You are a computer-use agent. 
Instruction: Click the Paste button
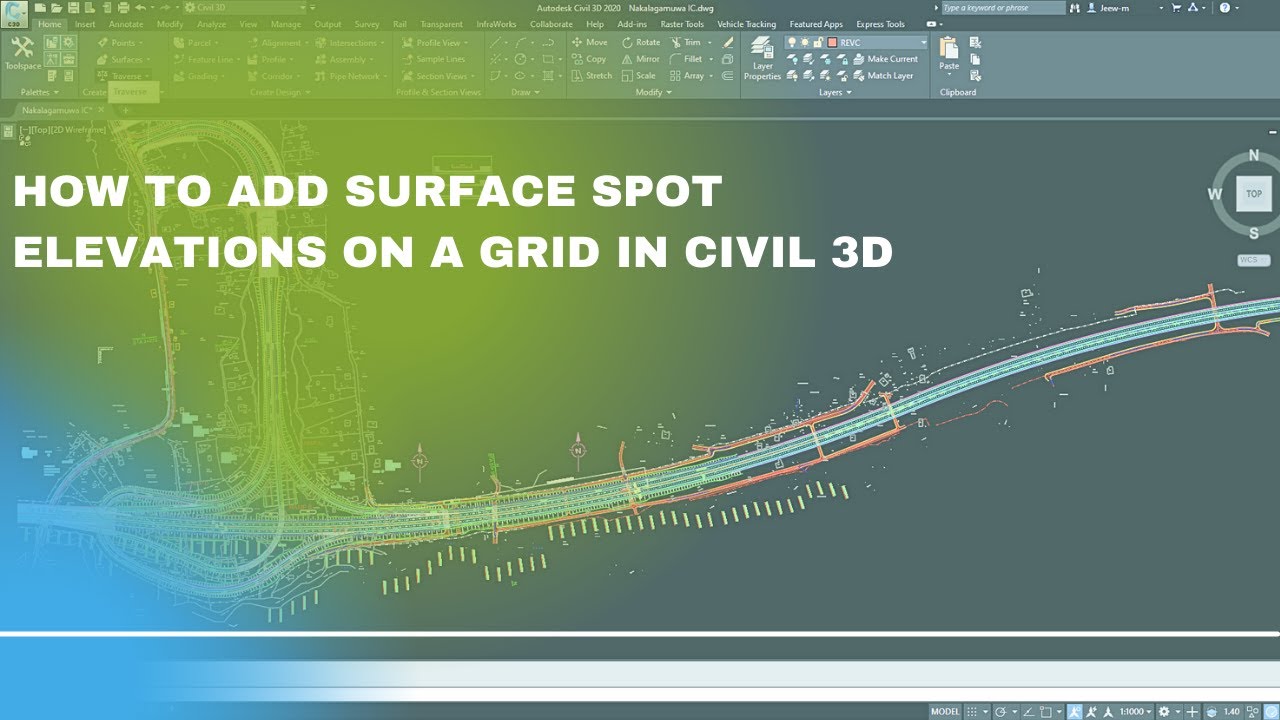pos(949,56)
